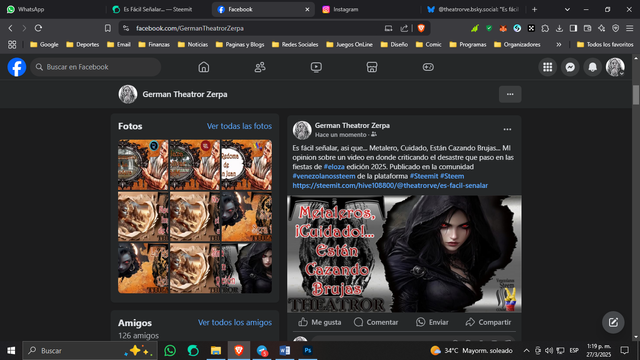Open Todos los favoritos folder
The image size is (640, 360).
[x=605, y=44]
